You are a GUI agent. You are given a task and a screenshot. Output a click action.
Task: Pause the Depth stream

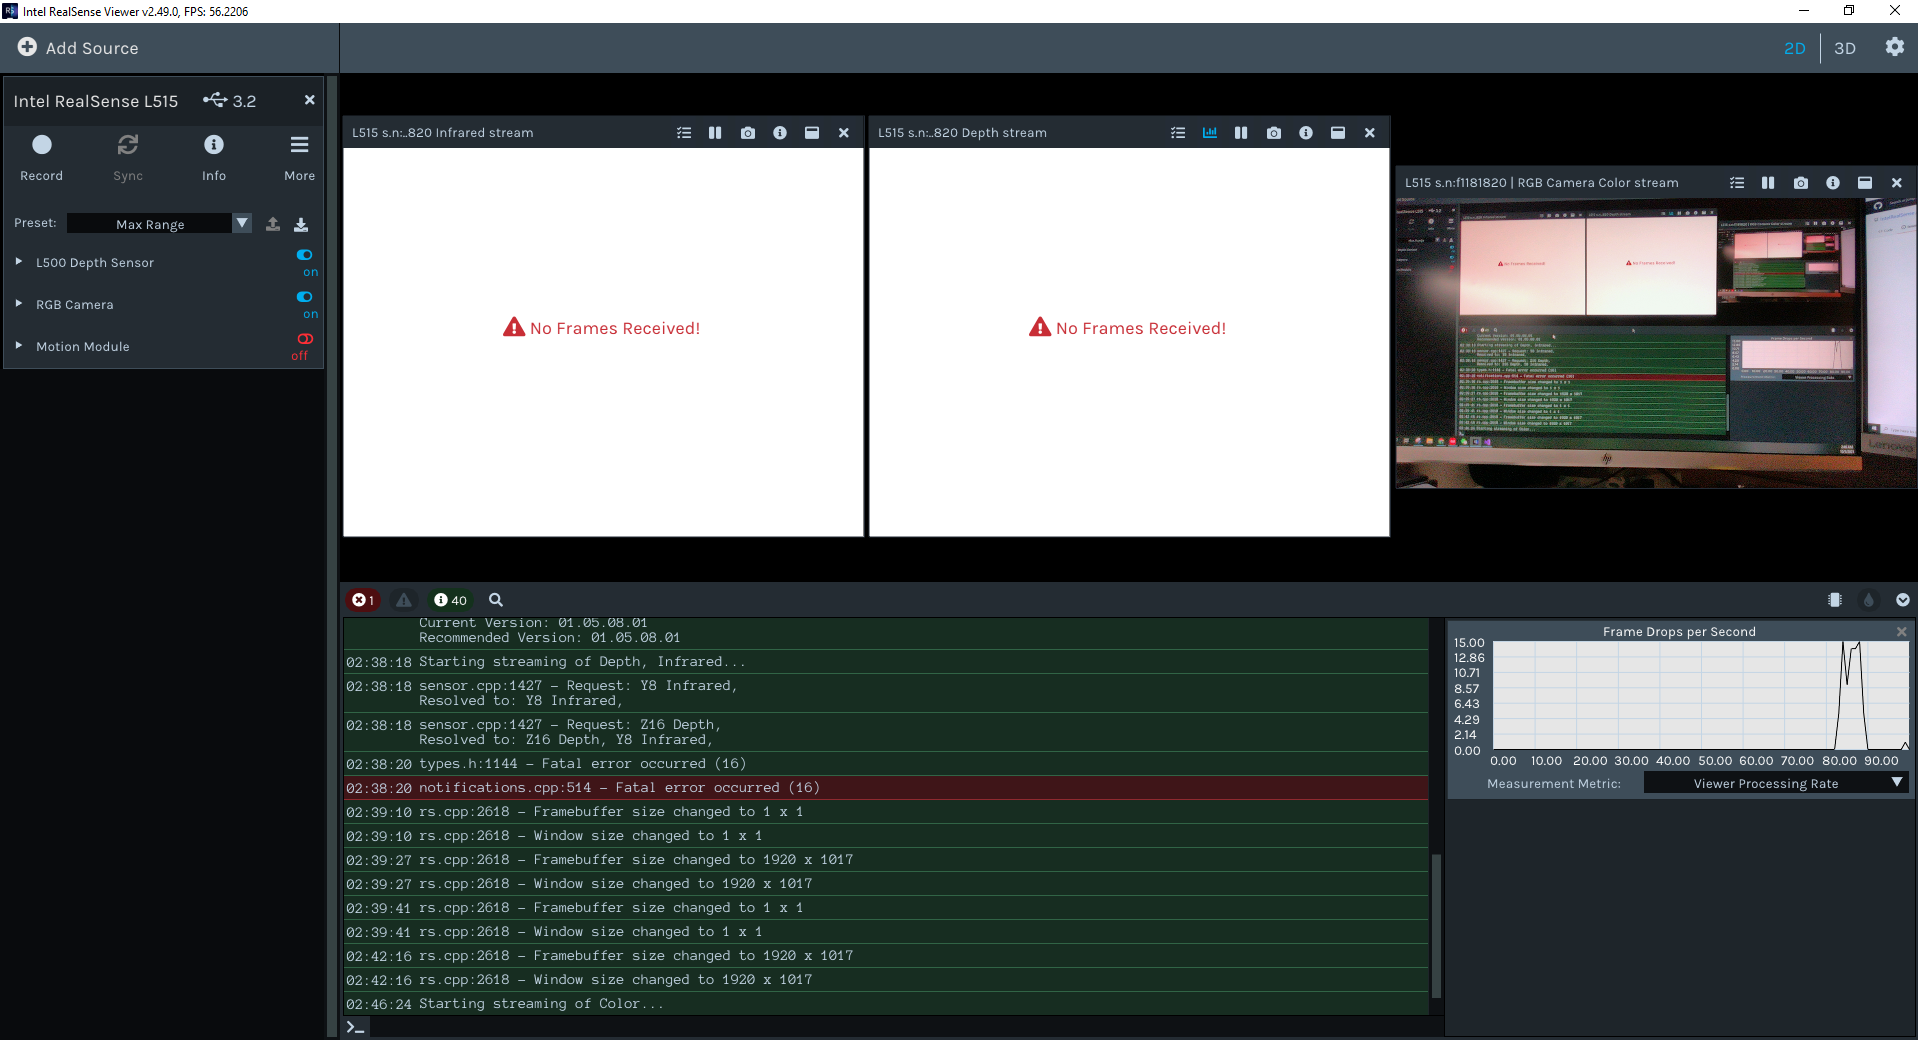point(1241,132)
